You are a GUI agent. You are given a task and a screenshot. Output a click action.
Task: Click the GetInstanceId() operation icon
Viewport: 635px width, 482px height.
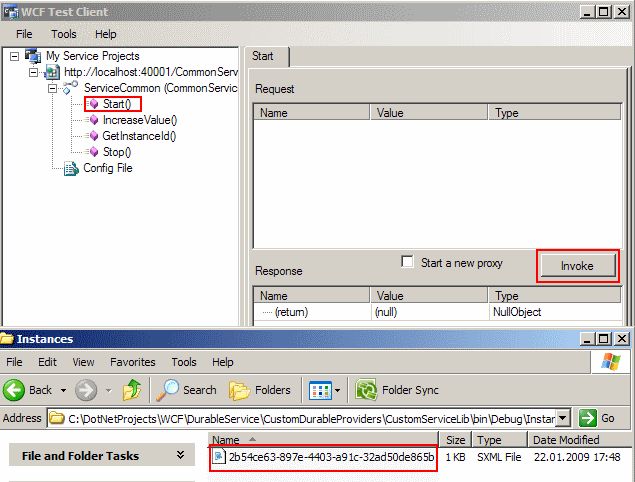click(x=94, y=136)
